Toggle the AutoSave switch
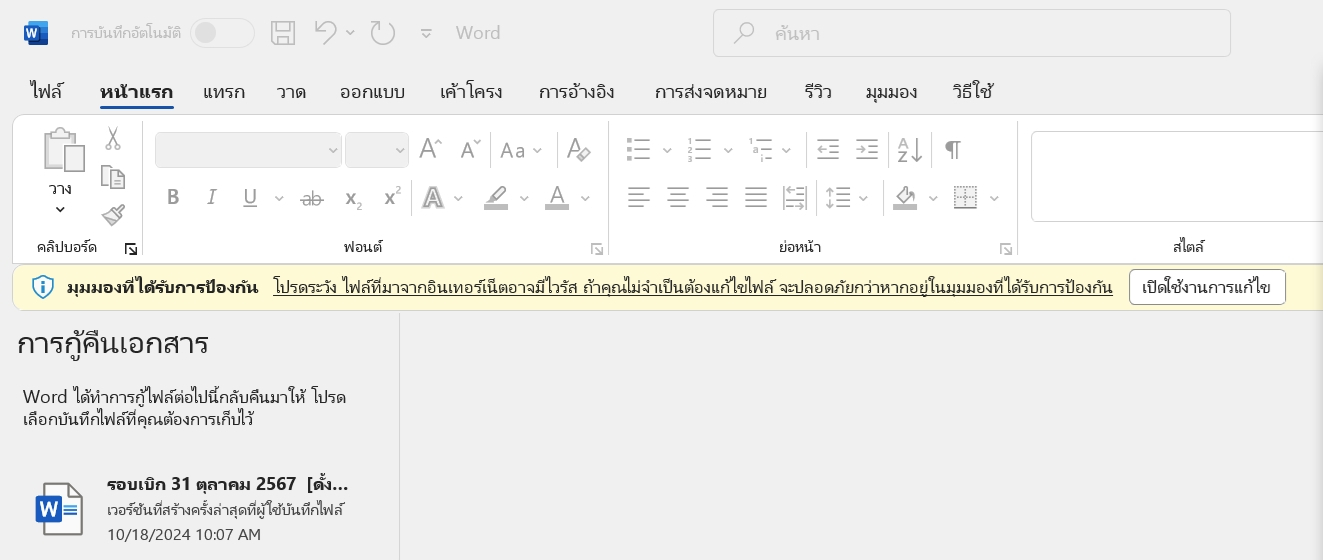The height and width of the screenshot is (560, 1323). (x=222, y=33)
